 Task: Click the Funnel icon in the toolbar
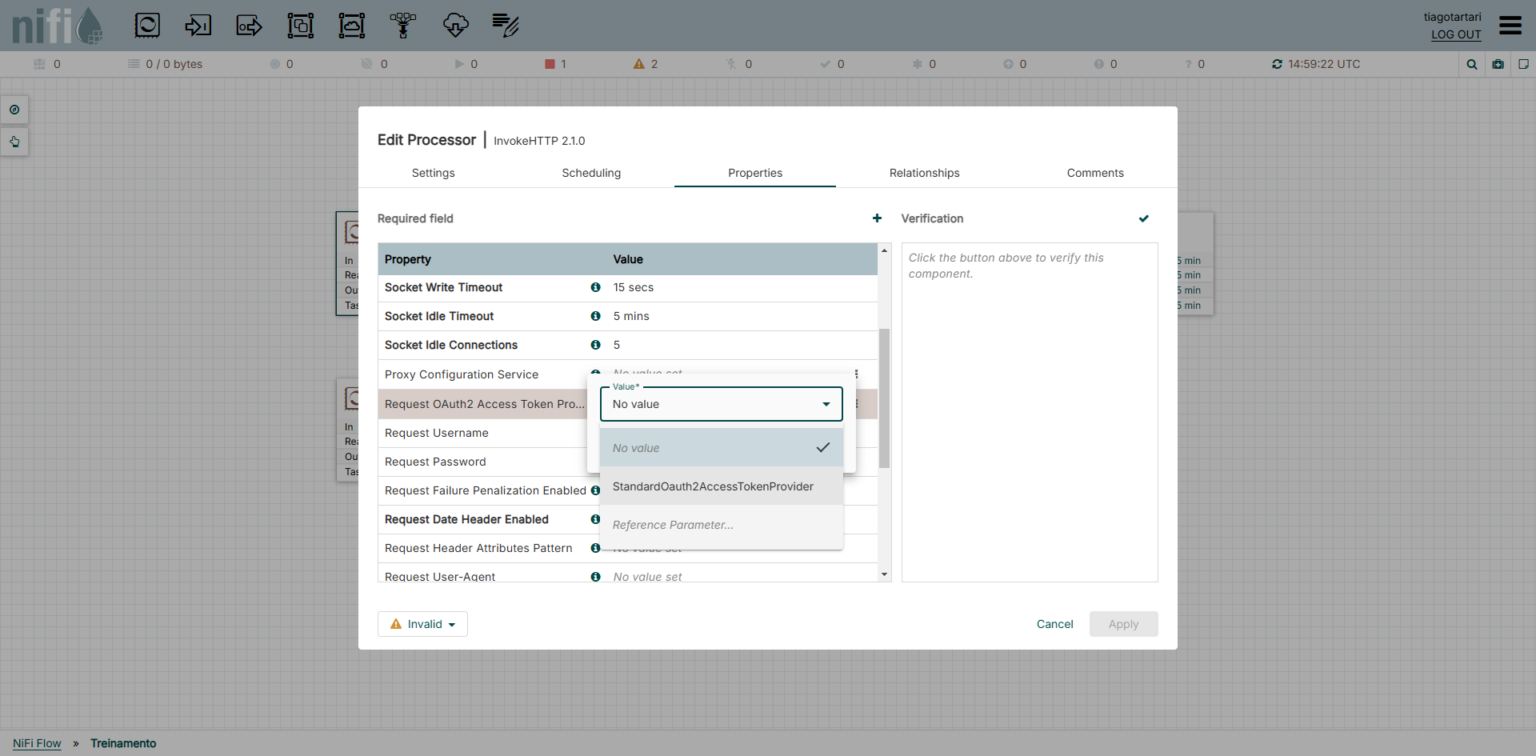pyautogui.click(x=403, y=25)
